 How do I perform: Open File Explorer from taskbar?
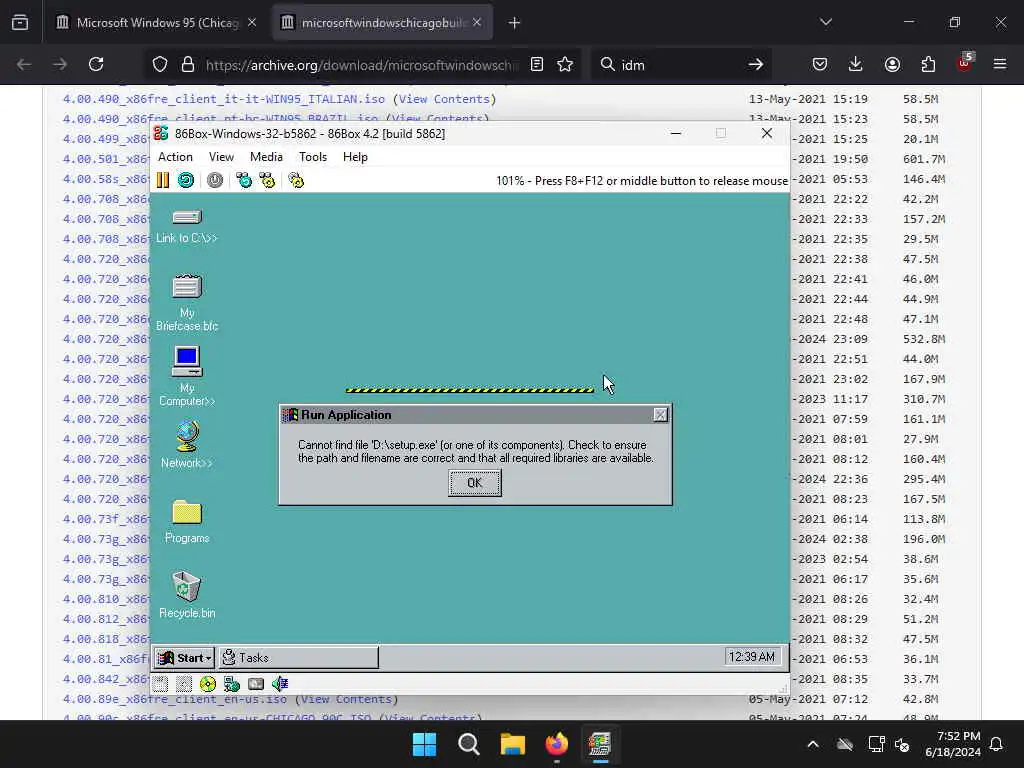pos(513,744)
